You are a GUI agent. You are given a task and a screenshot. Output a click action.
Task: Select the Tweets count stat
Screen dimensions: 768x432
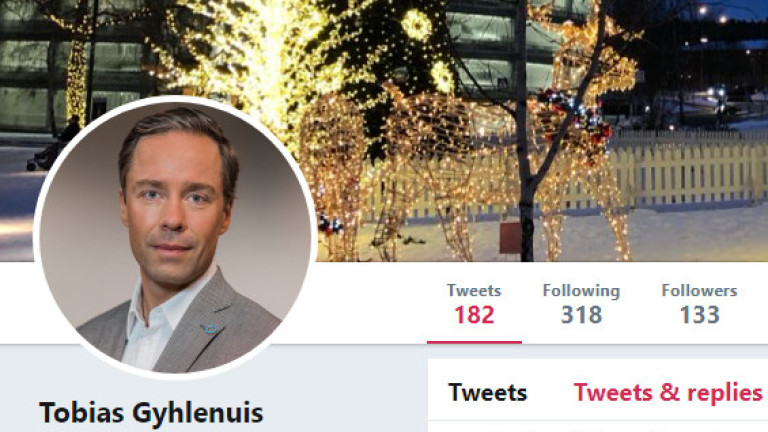[474, 305]
